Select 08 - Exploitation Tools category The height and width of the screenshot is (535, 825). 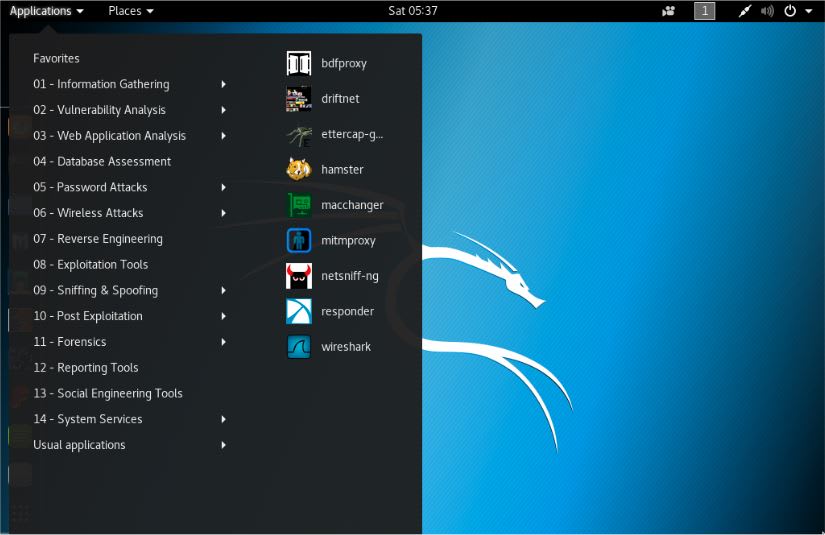click(x=90, y=265)
